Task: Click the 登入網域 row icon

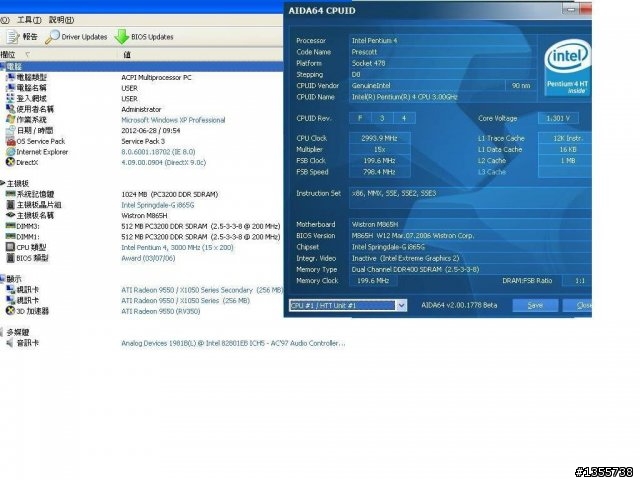Action: (x=11, y=98)
